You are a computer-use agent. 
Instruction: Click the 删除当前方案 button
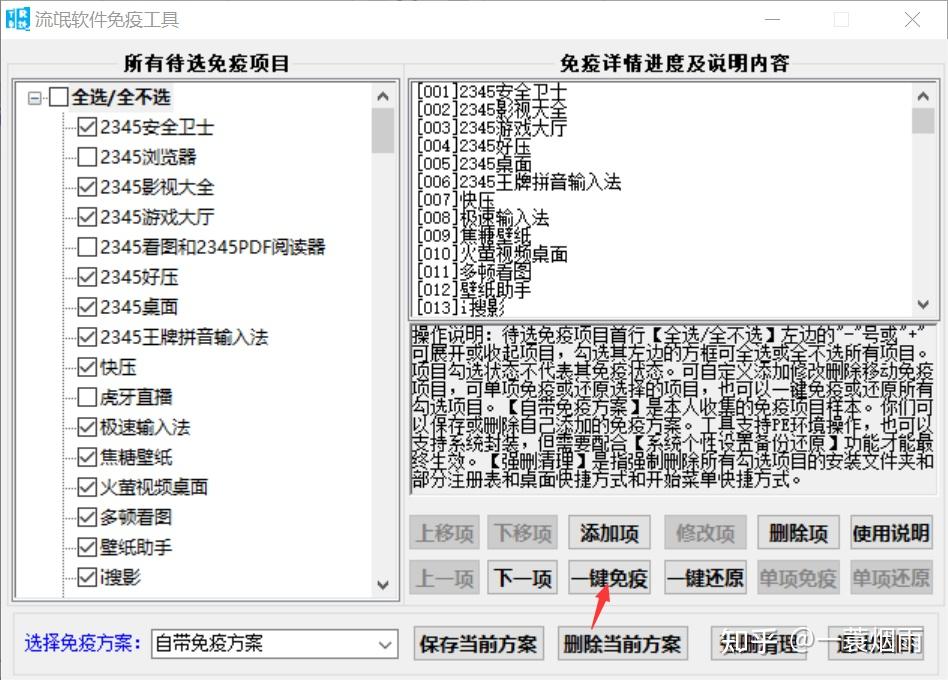click(x=623, y=644)
